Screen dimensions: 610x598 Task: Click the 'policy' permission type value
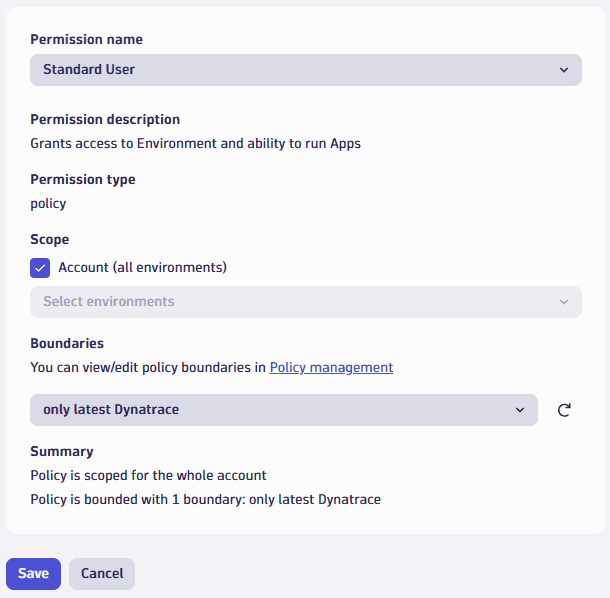point(48,203)
